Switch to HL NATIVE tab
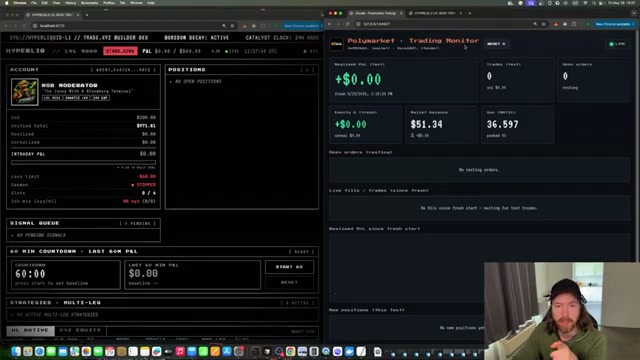This screenshot has width=640, height=360. [x=30, y=330]
